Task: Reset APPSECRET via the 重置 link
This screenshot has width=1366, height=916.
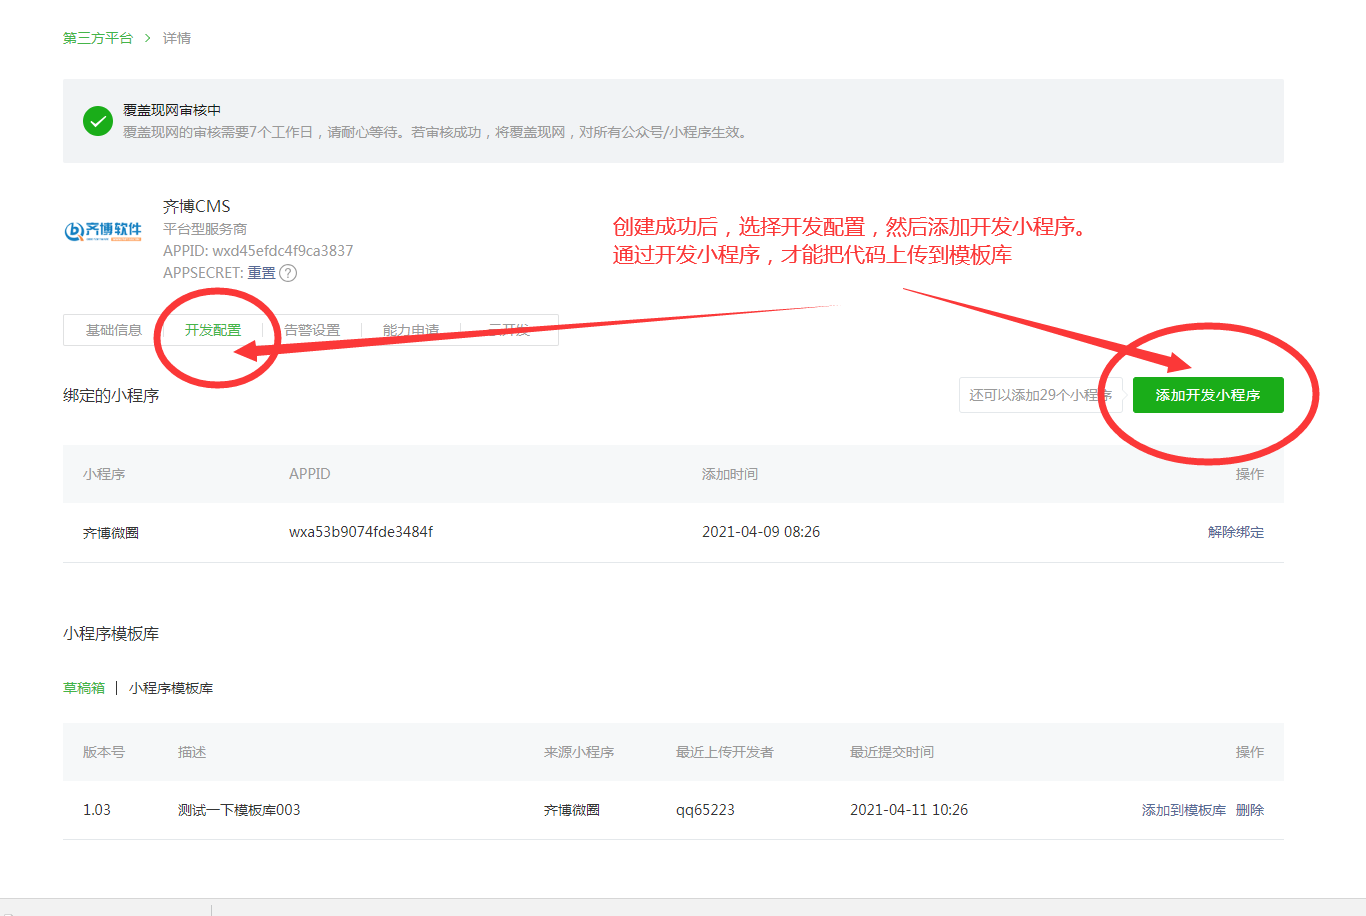Action: click(261, 273)
